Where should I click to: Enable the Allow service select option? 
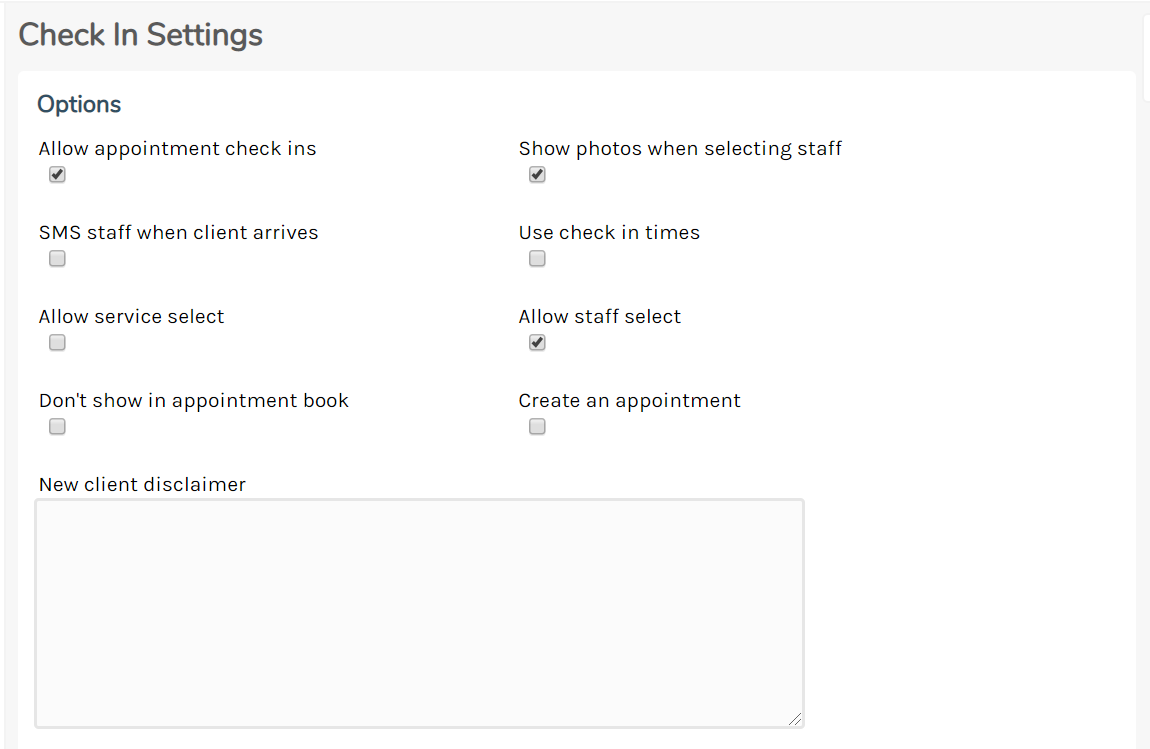(x=57, y=342)
